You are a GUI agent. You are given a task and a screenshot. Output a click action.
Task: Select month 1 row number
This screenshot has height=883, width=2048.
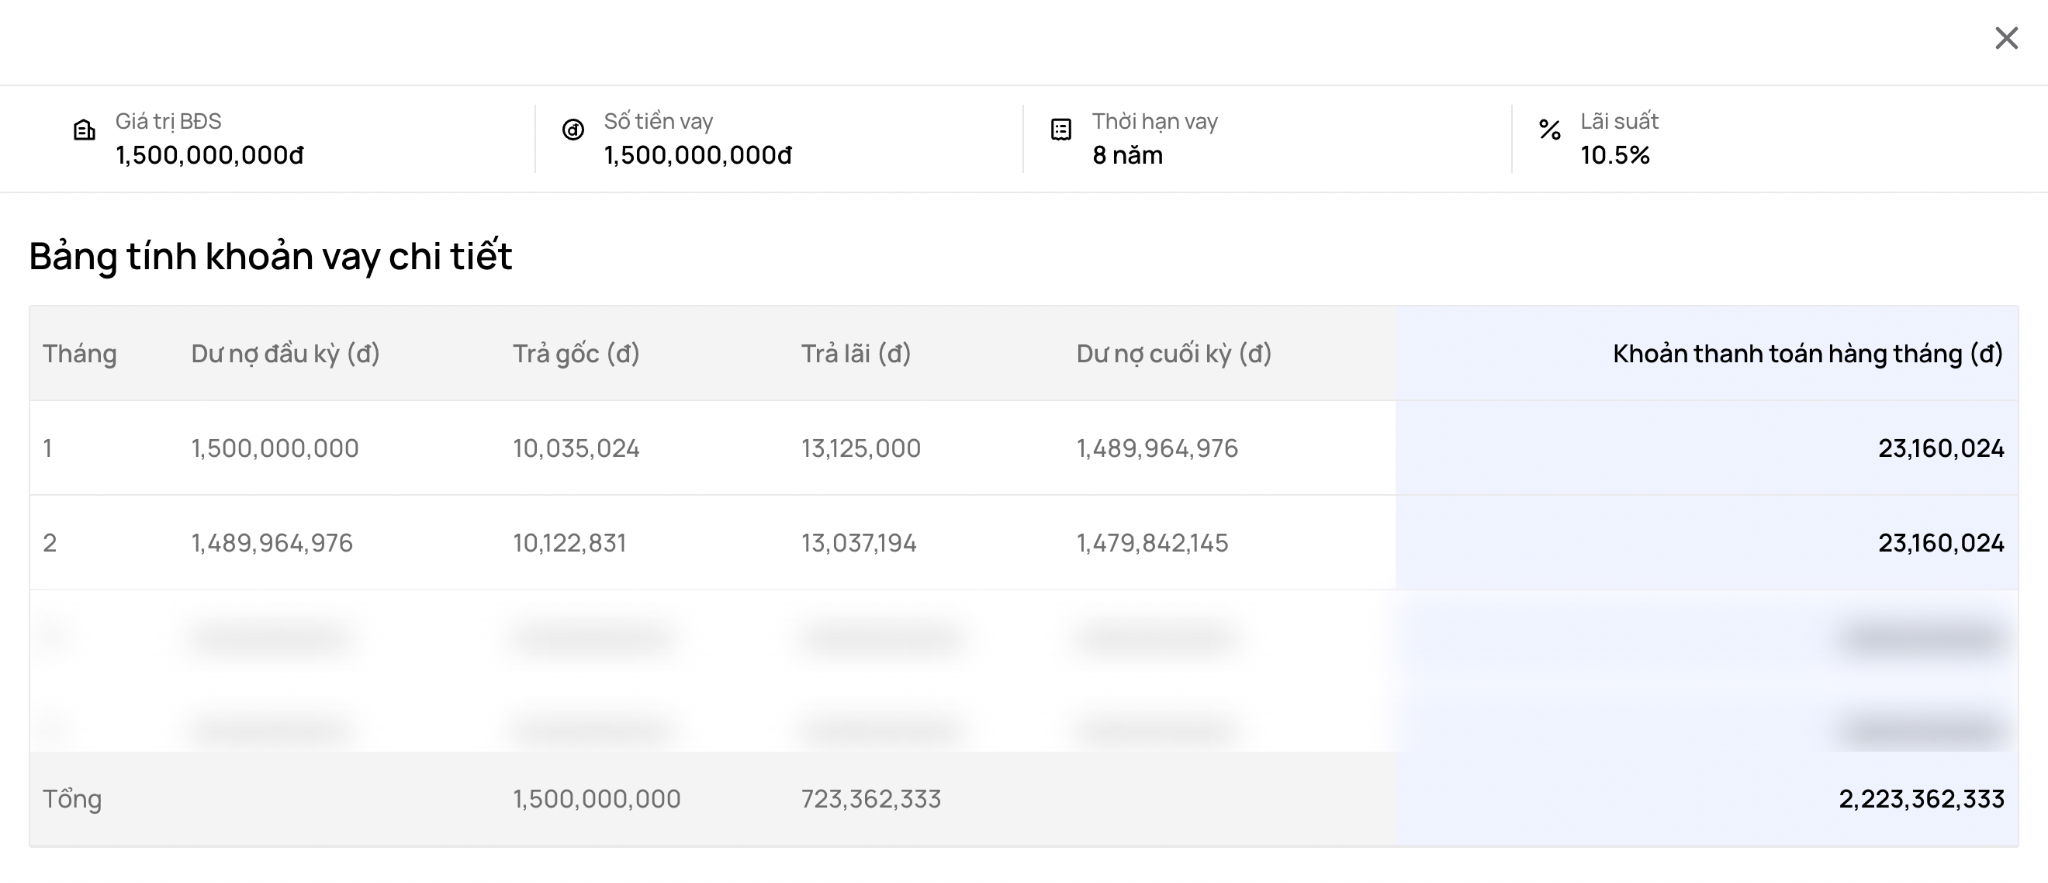click(48, 448)
